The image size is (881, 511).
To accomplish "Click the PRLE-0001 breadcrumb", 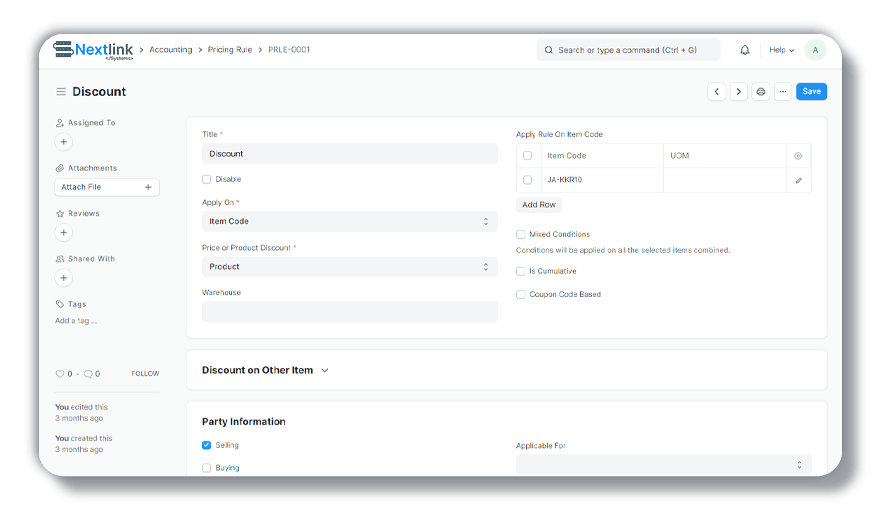I will (x=289, y=49).
